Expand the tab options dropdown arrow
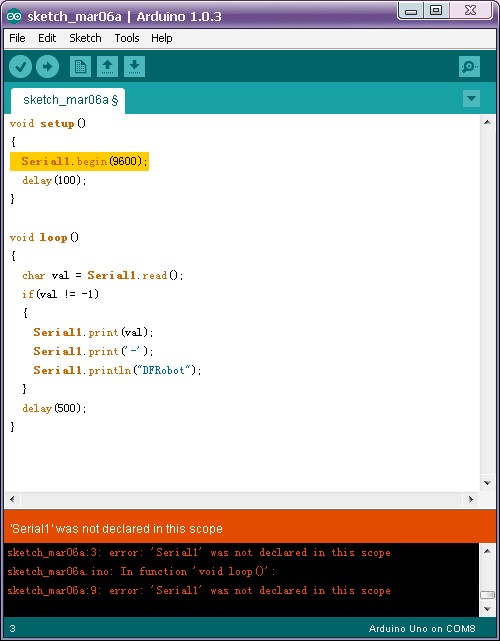500x641 pixels. click(471, 99)
